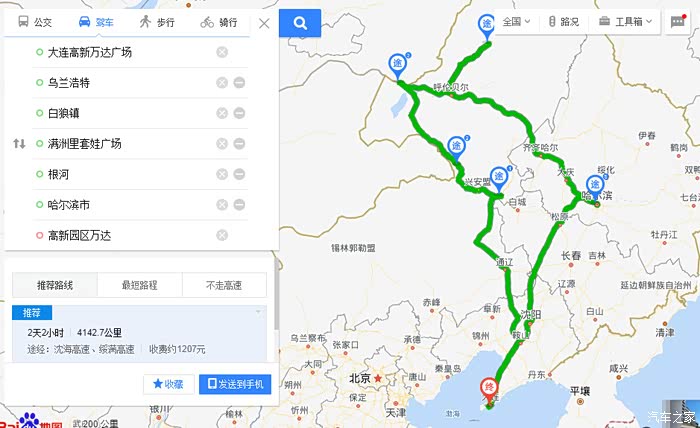The width and height of the screenshot is (700, 428).
Task: Swap route order with the arrows icon
Action: point(19,144)
